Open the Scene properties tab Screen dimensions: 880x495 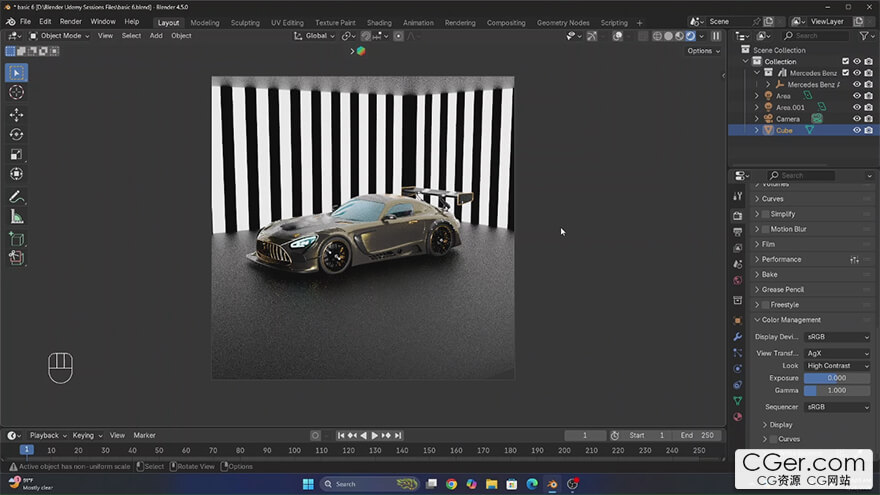(737, 264)
